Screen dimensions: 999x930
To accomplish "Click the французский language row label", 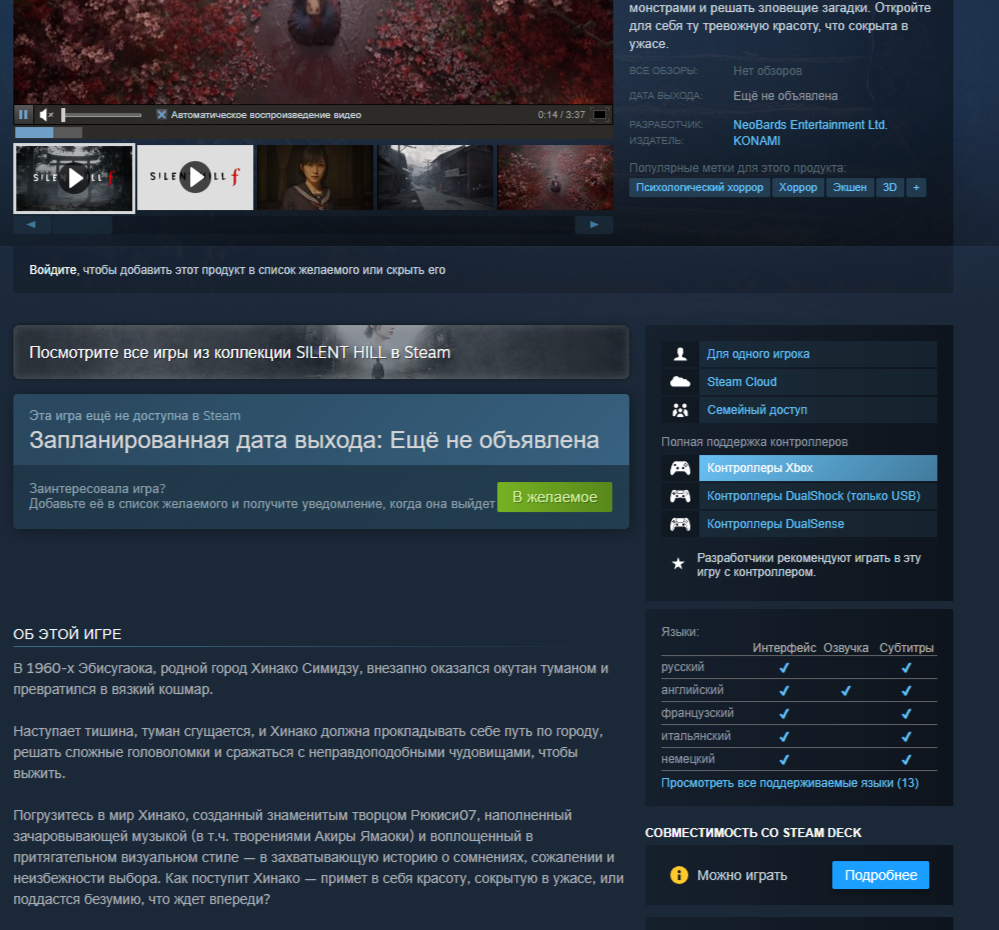I will [697, 713].
